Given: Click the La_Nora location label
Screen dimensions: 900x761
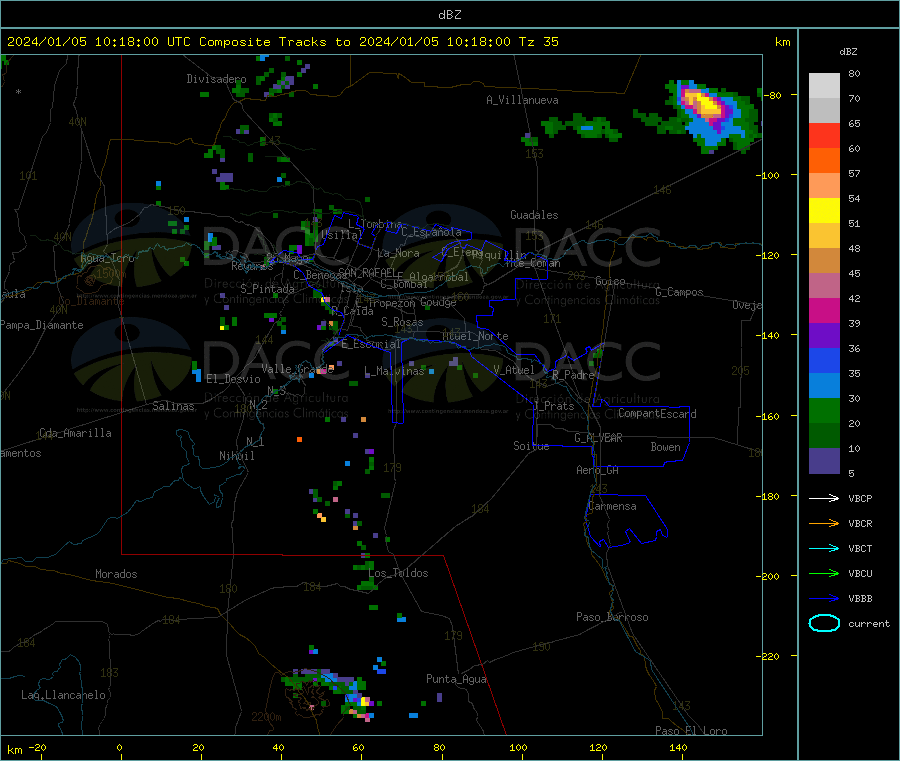Looking at the screenshot, I should click(x=398, y=253).
